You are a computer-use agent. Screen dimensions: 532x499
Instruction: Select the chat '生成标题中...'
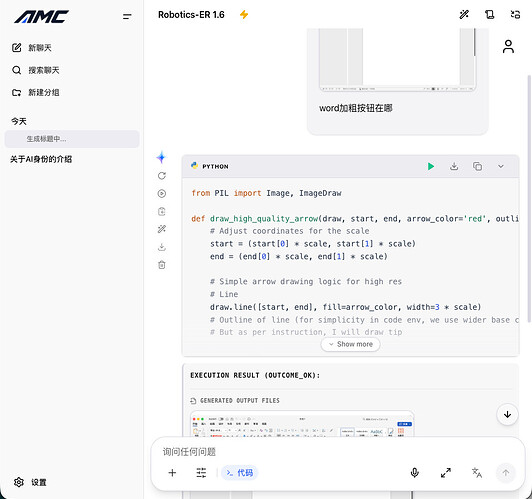click(72, 139)
